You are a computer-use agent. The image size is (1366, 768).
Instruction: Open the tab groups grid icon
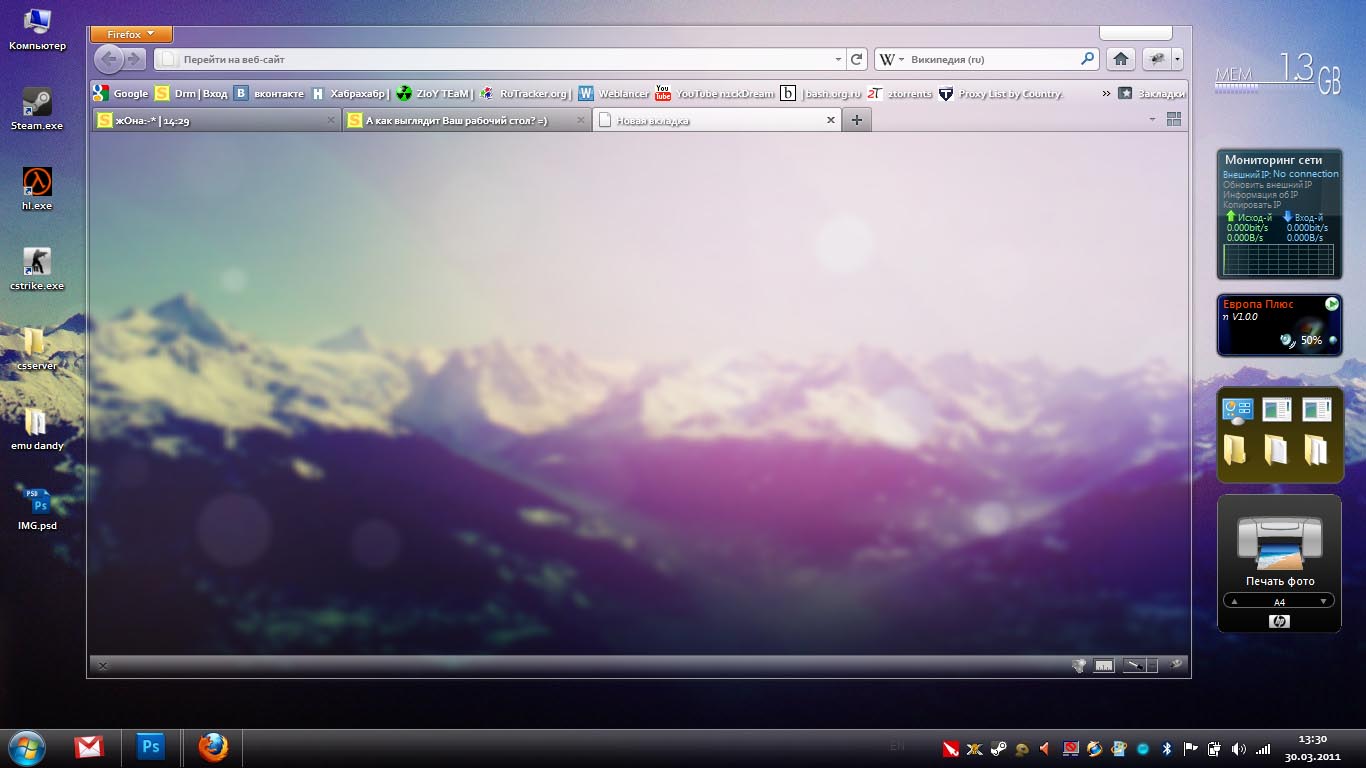(x=1174, y=119)
